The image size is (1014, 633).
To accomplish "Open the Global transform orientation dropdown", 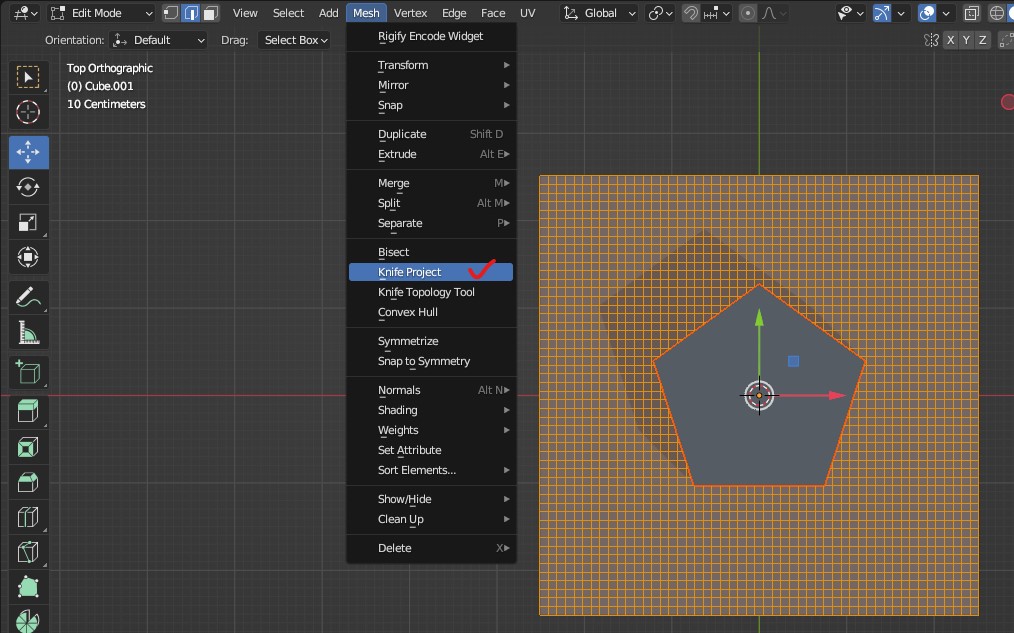I will pyautogui.click(x=600, y=13).
